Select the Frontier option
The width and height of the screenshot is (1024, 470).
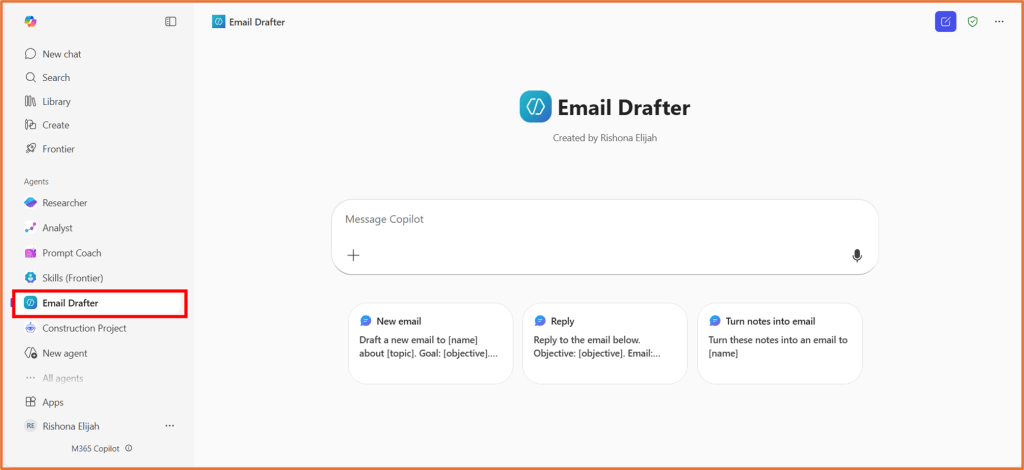[58, 149]
